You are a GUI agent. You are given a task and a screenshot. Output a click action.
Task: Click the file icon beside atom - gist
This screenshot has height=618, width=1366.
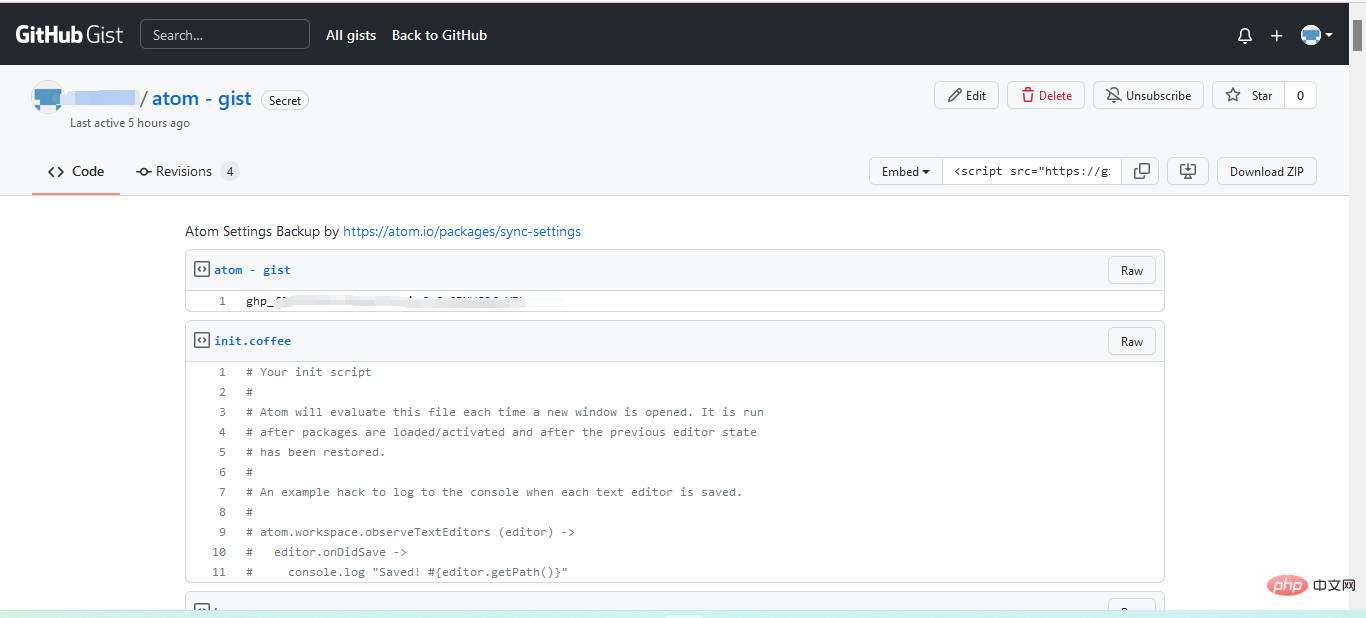(x=201, y=269)
